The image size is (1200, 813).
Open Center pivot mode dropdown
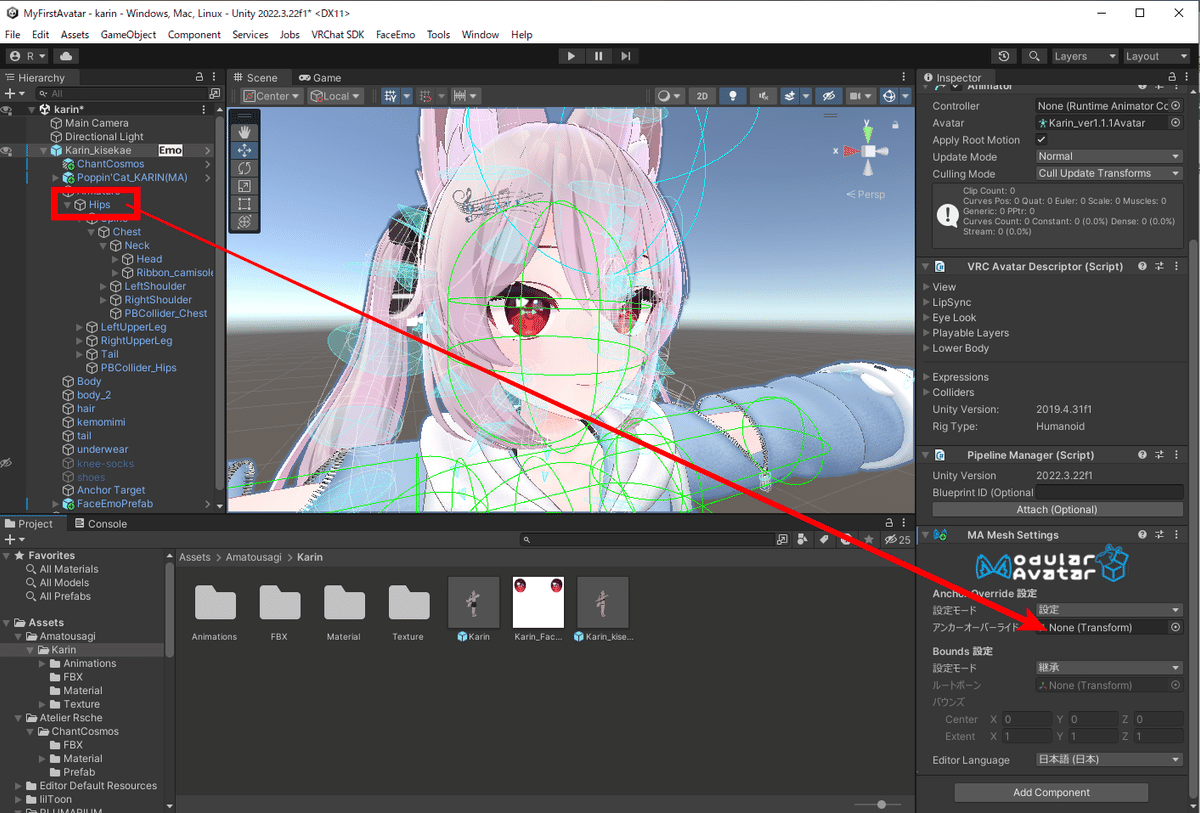[271, 96]
